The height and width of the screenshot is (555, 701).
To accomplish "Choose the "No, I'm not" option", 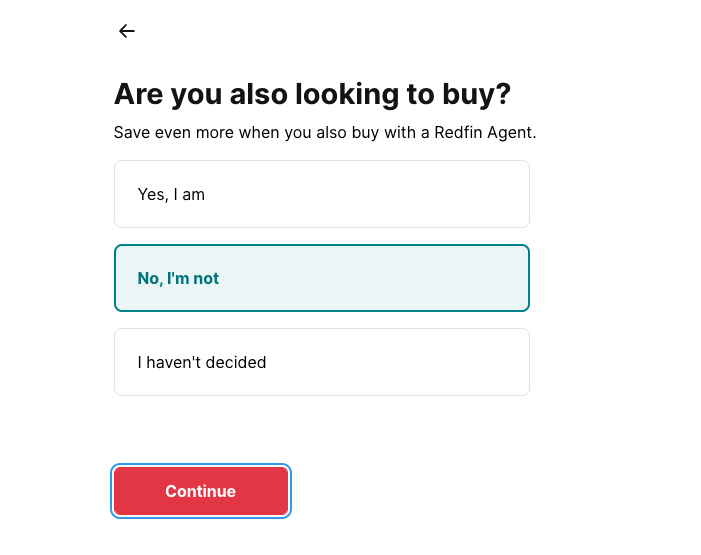I will coord(321,278).
